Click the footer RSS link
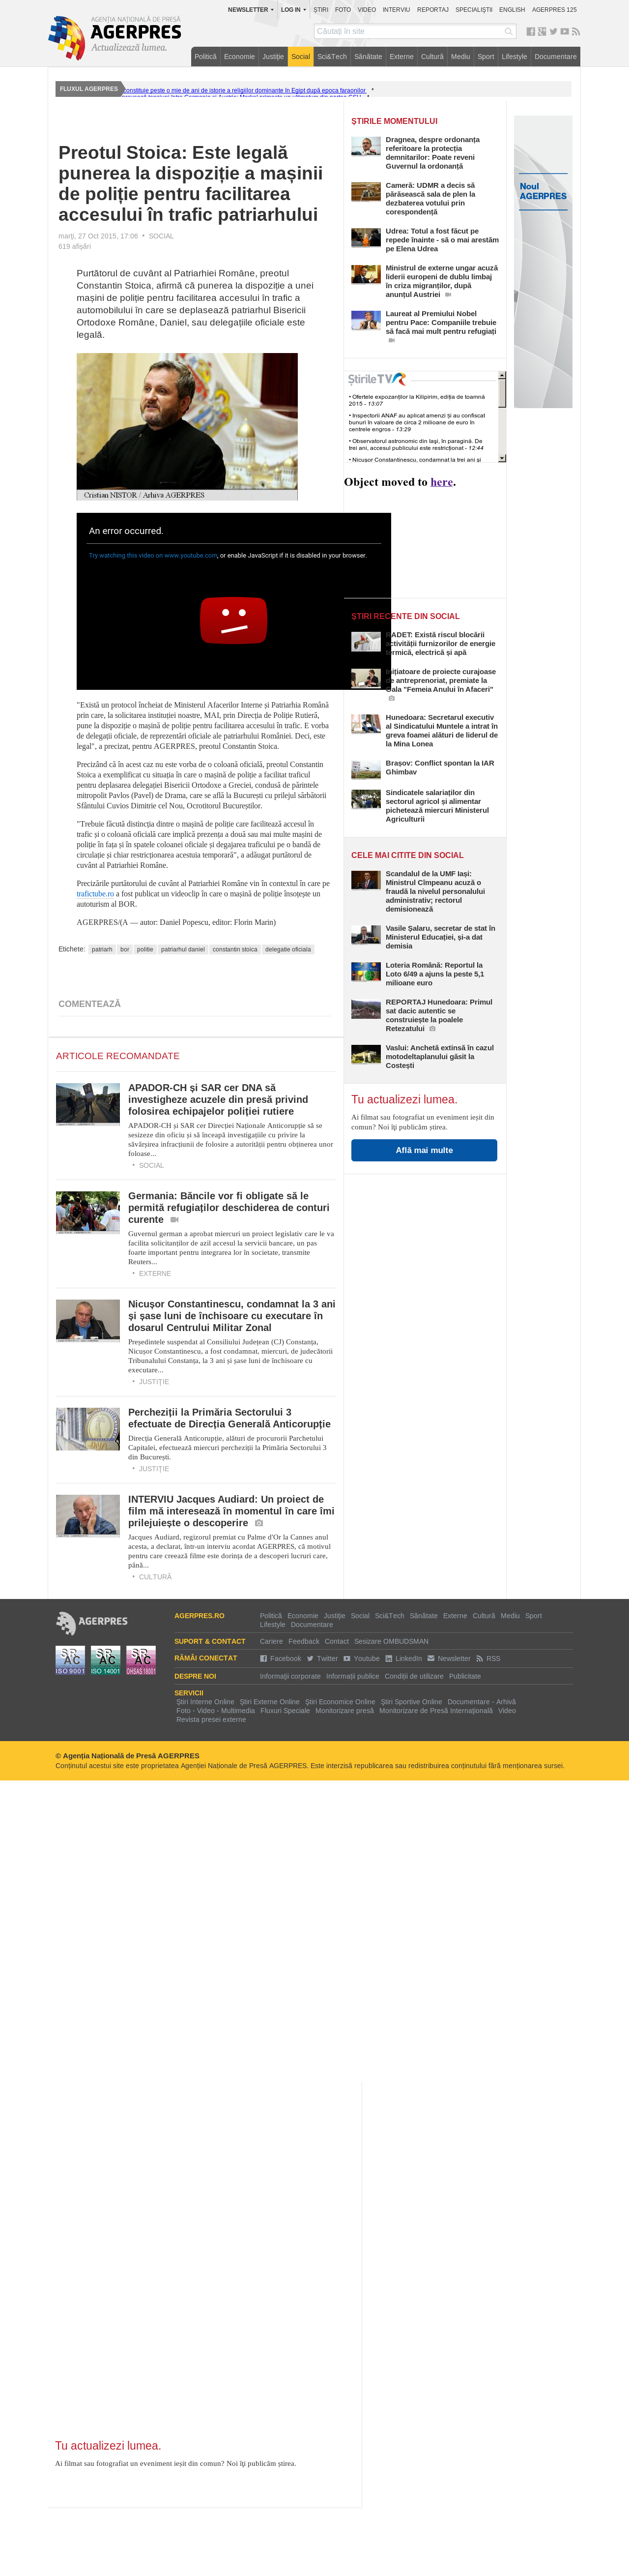This screenshot has width=629, height=2576. coord(488,1658)
